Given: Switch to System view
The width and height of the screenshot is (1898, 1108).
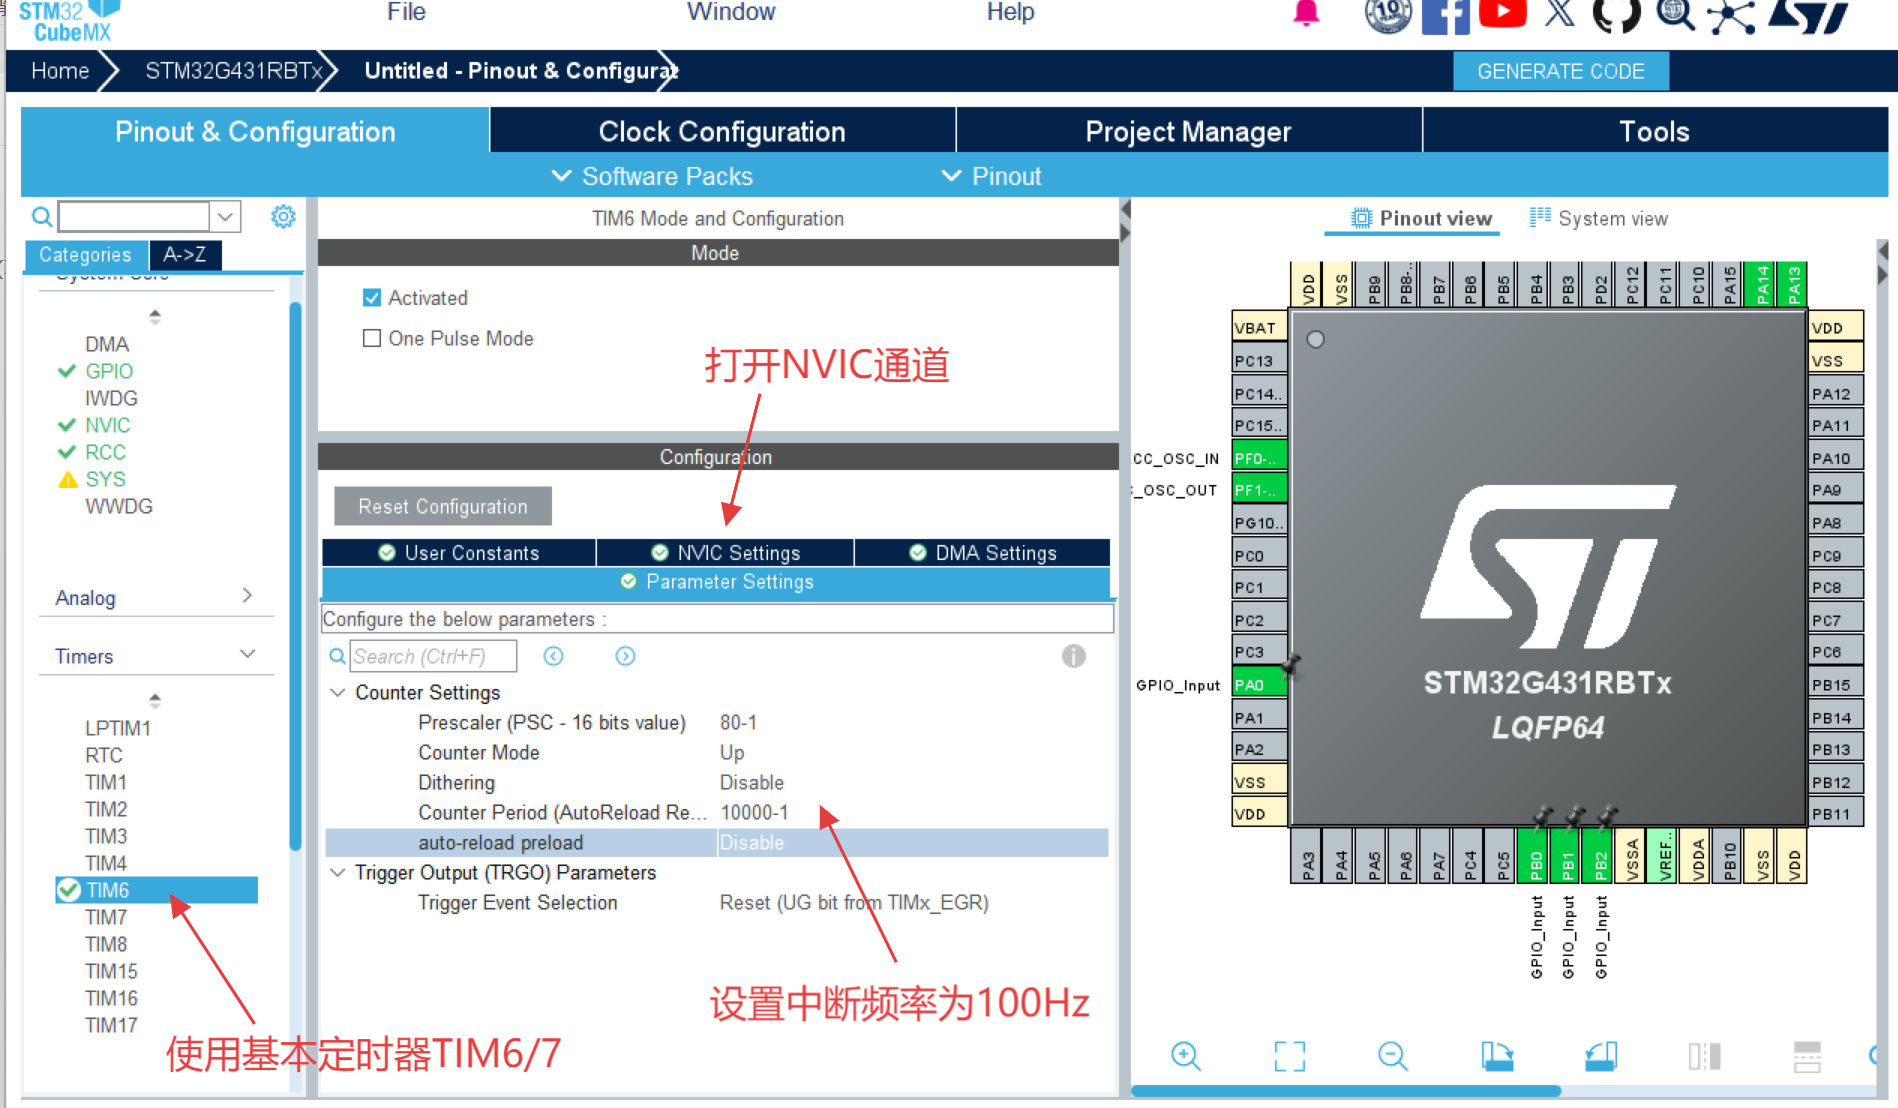Looking at the screenshot, I should (x=1598, y=218).
